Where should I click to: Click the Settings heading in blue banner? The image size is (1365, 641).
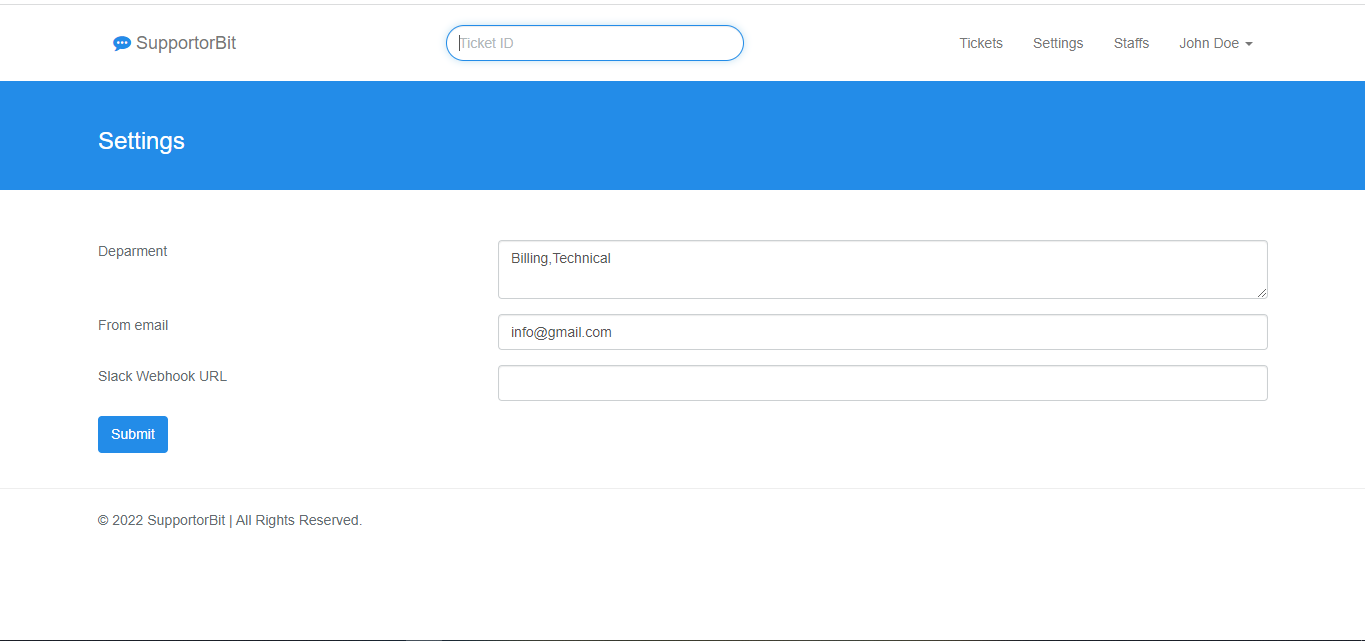point(141,141)
